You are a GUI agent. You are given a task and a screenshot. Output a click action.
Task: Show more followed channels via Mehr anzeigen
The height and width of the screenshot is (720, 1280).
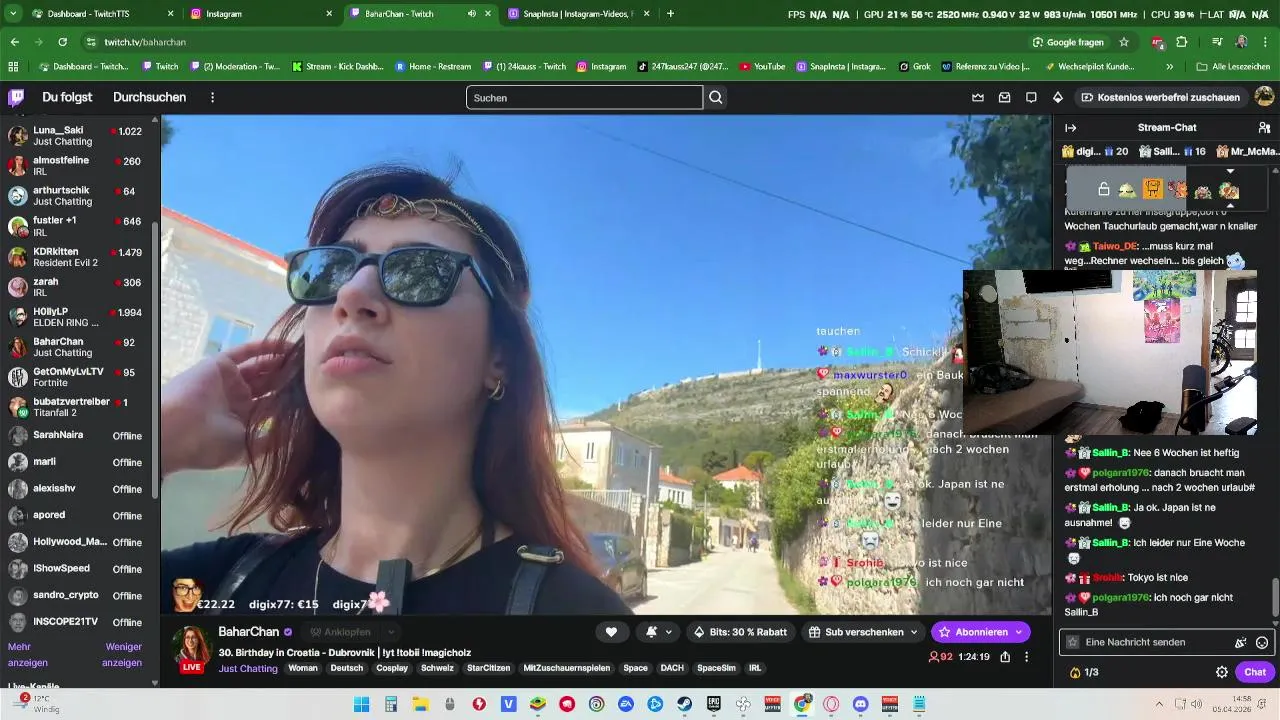[27, 655]
